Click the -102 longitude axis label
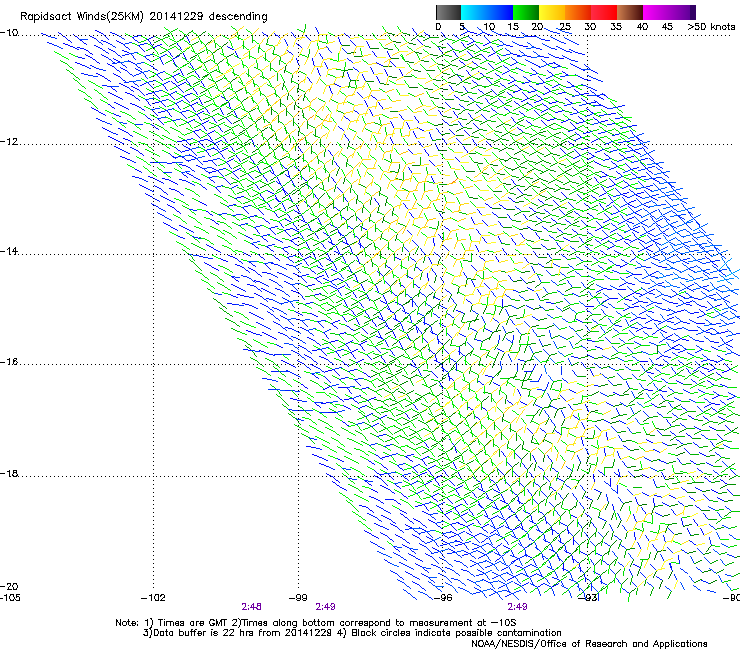 click(x=153, y=598)
